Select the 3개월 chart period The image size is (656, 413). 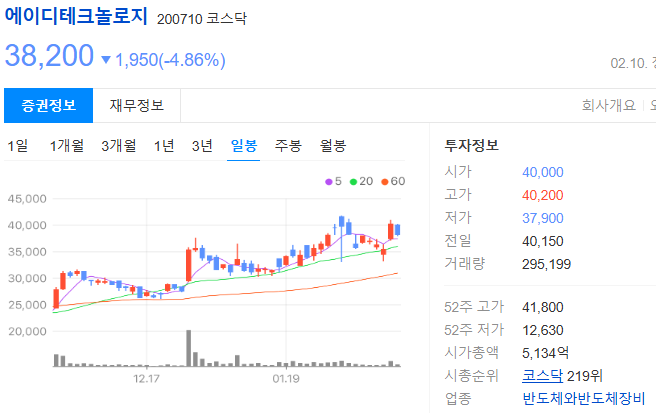(119, 146)
